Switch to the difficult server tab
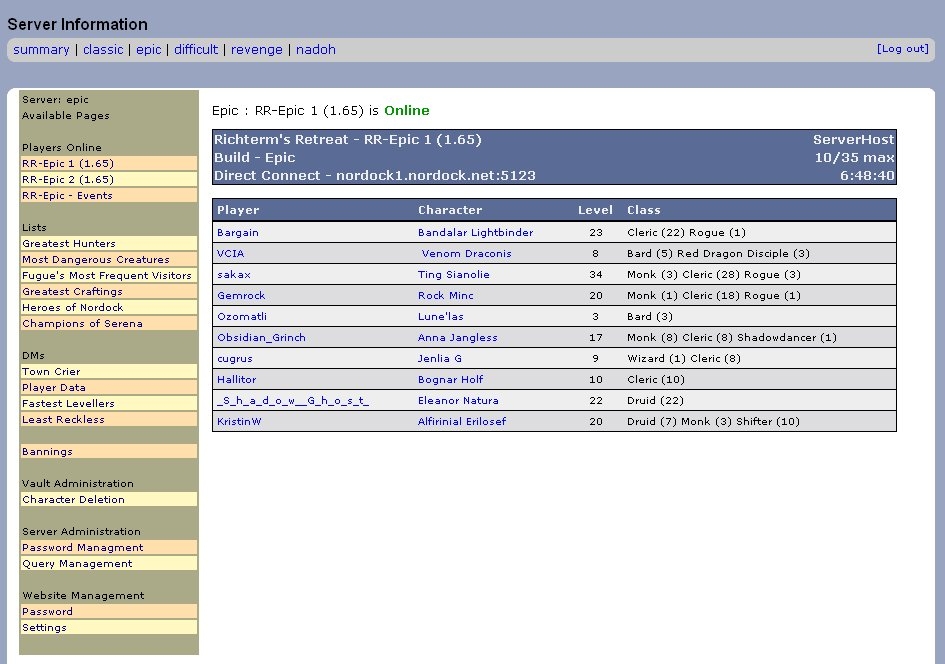Image resolution: width=945 pixels, height=664 pixels. click(x=196, y=50)
